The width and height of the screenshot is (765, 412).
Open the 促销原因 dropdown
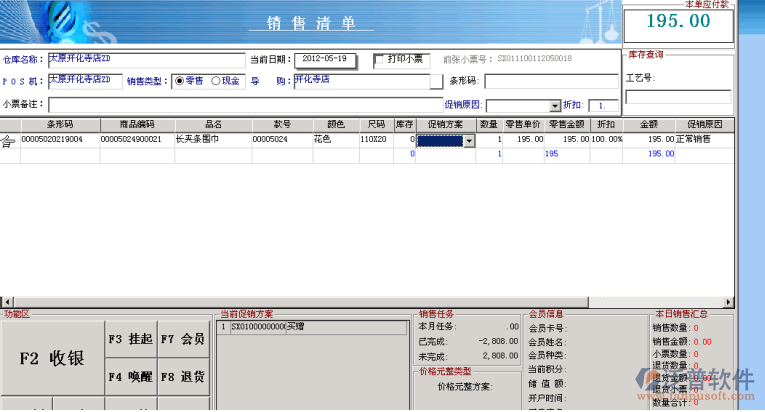555,106
